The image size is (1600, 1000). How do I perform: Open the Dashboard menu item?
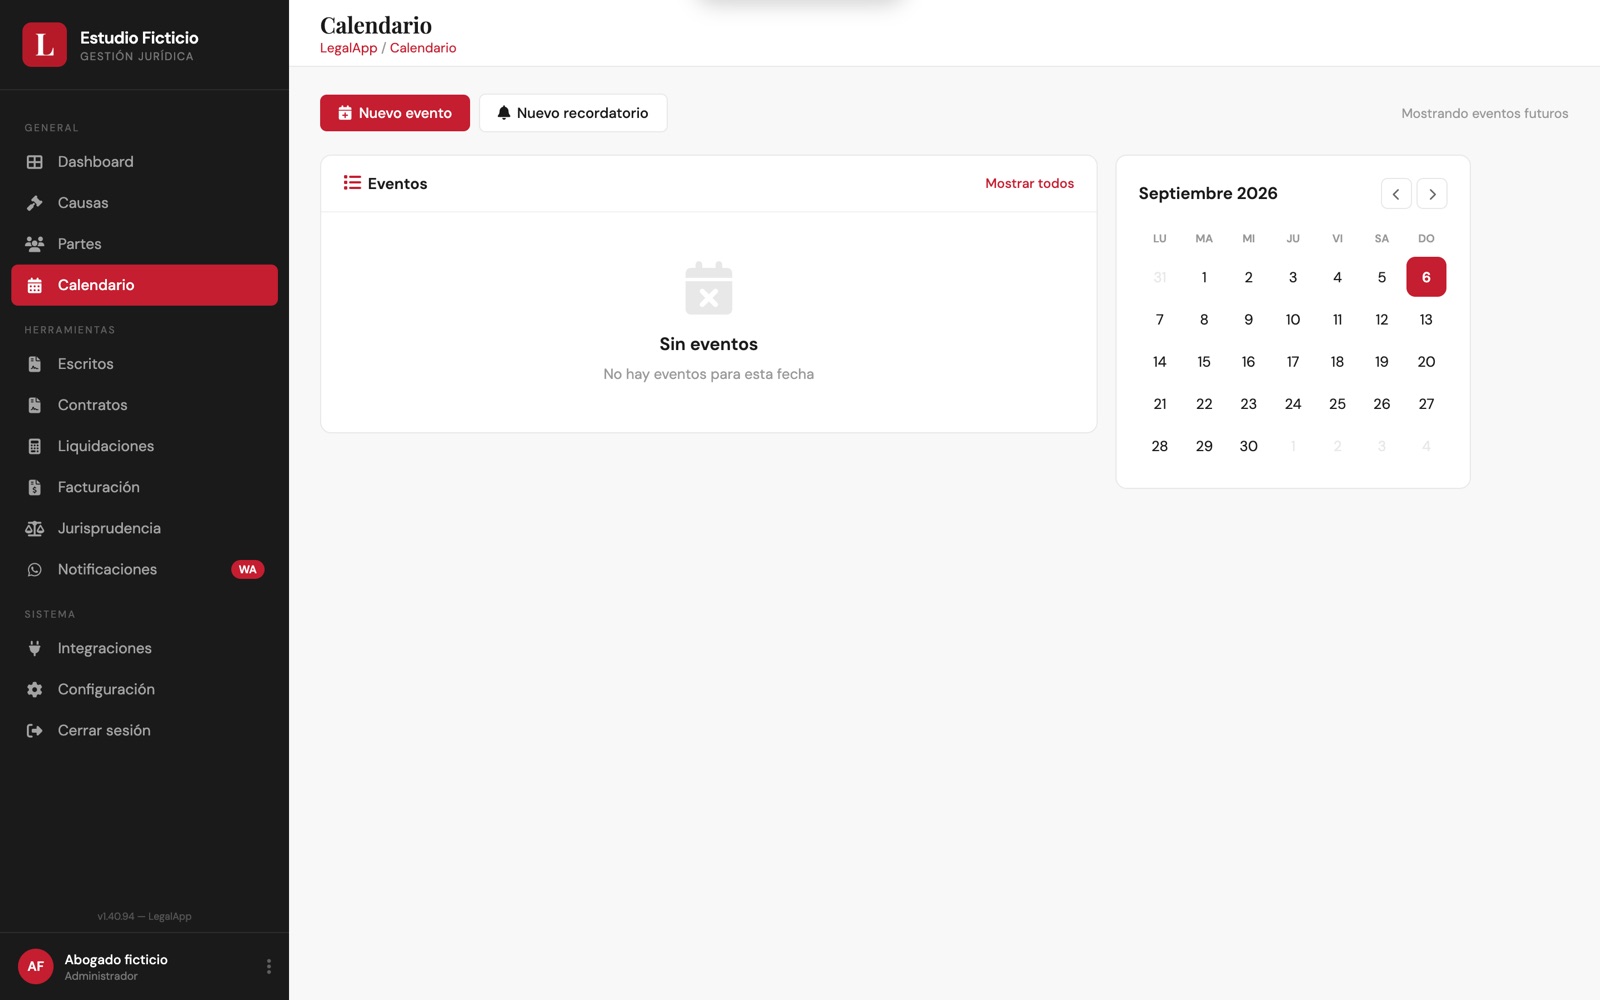144,162
